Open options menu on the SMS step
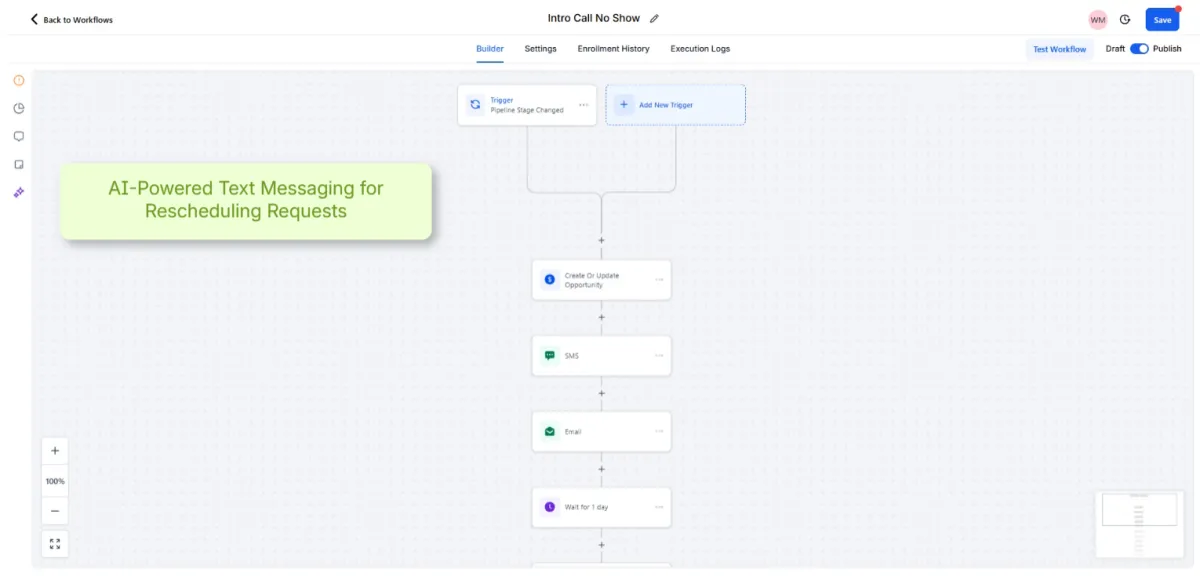The image size is (1200, 576). (x=659, y=356)
